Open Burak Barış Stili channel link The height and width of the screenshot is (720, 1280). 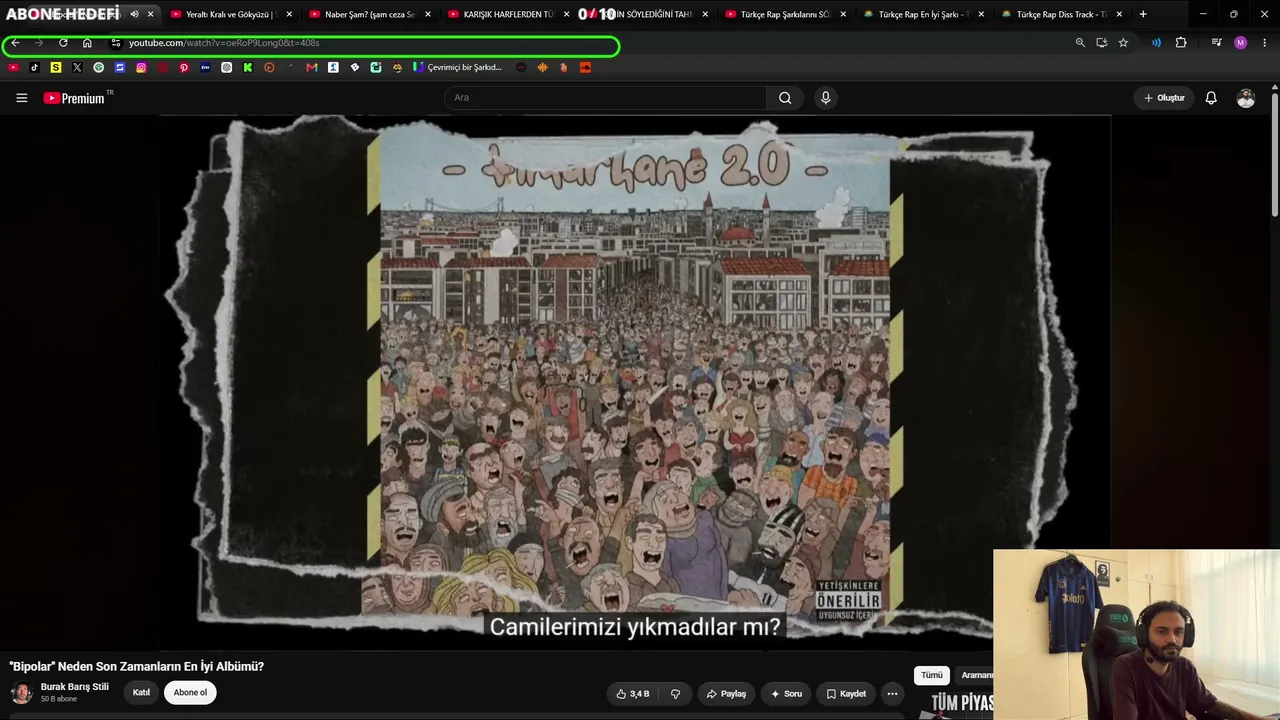(x=75, y=687)
